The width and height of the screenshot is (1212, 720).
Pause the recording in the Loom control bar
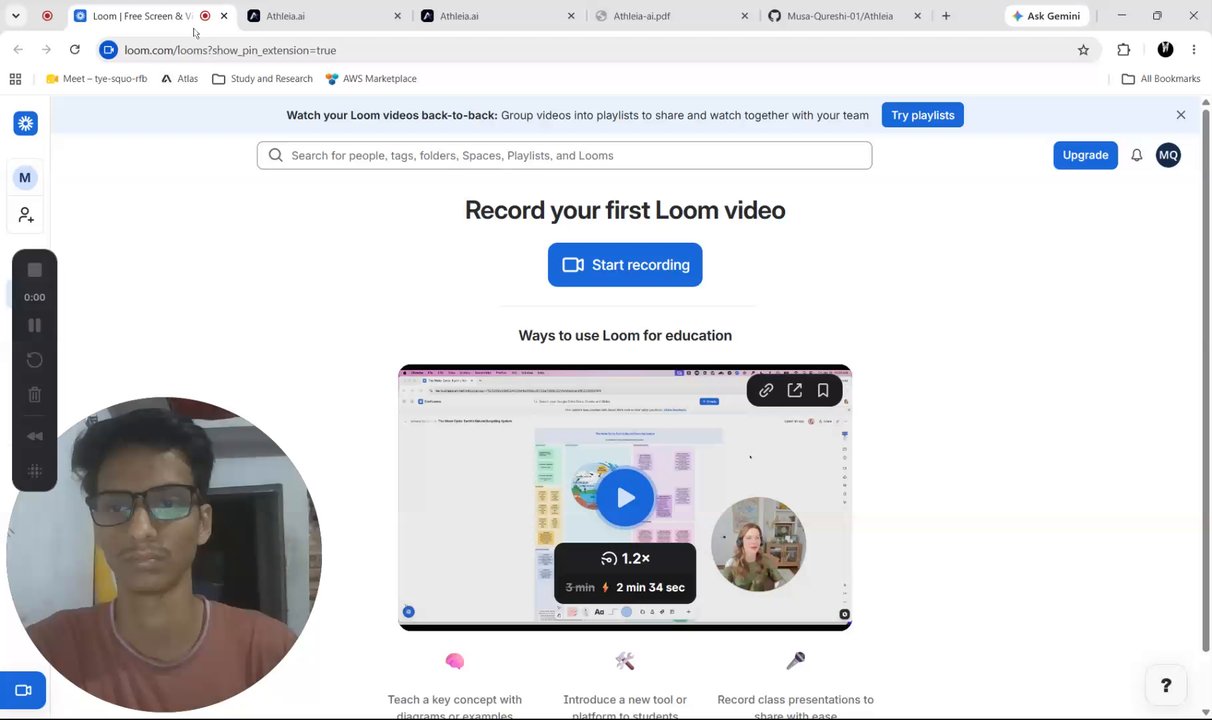click(34, 325)
